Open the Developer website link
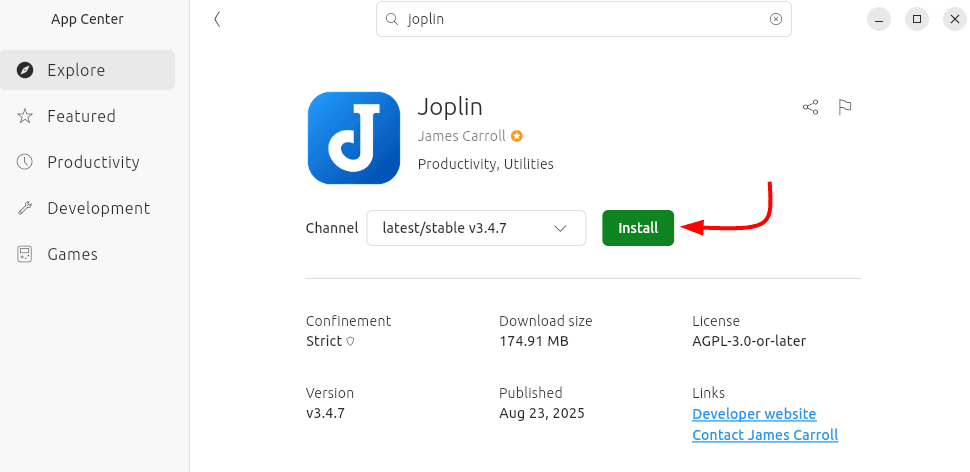970x472 pixels. point(754,414)
